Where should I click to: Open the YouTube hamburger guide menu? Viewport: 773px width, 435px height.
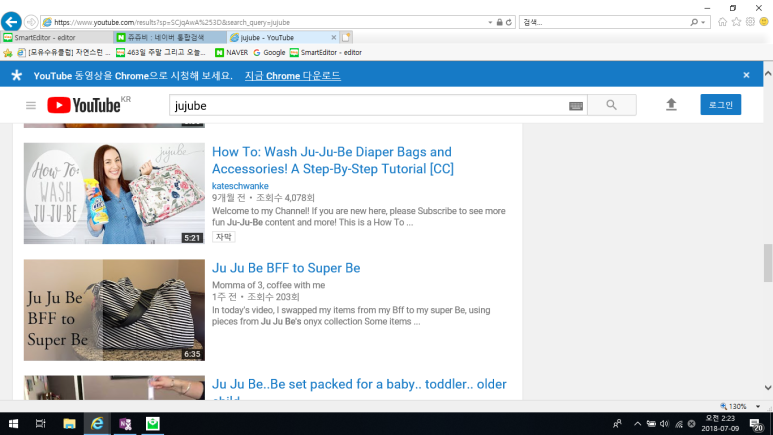pos(31,106)
